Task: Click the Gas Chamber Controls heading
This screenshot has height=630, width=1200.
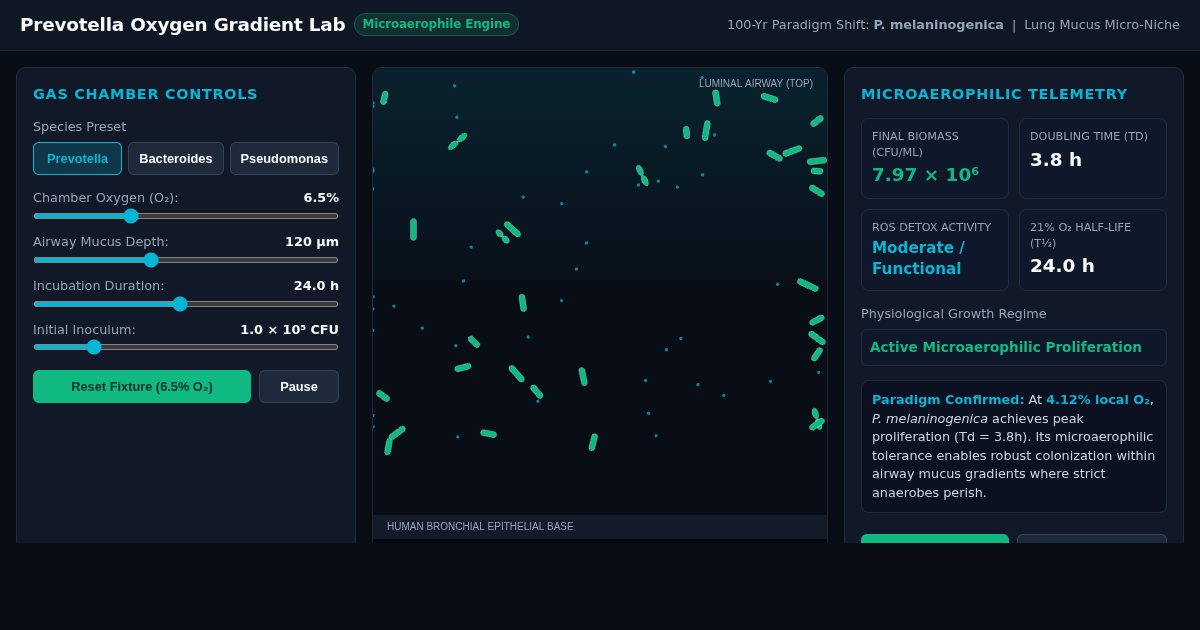Action: [x=145, y=94]
